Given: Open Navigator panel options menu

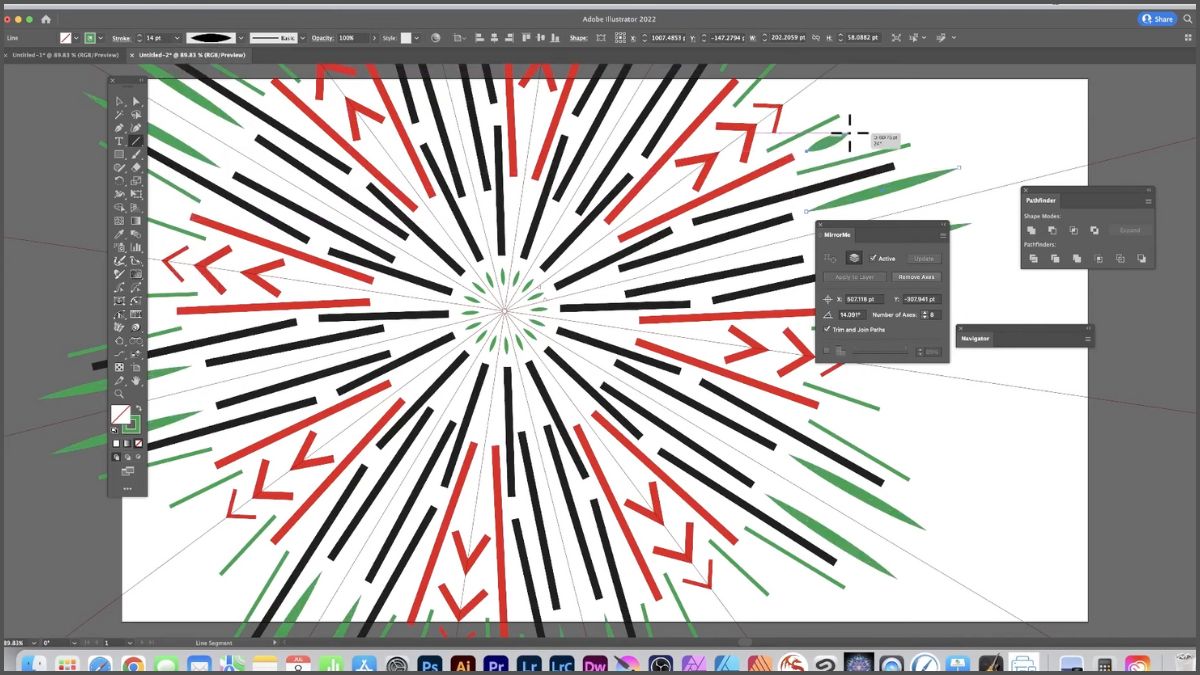Looking at the screenshot, I should tap(1088, 339).
